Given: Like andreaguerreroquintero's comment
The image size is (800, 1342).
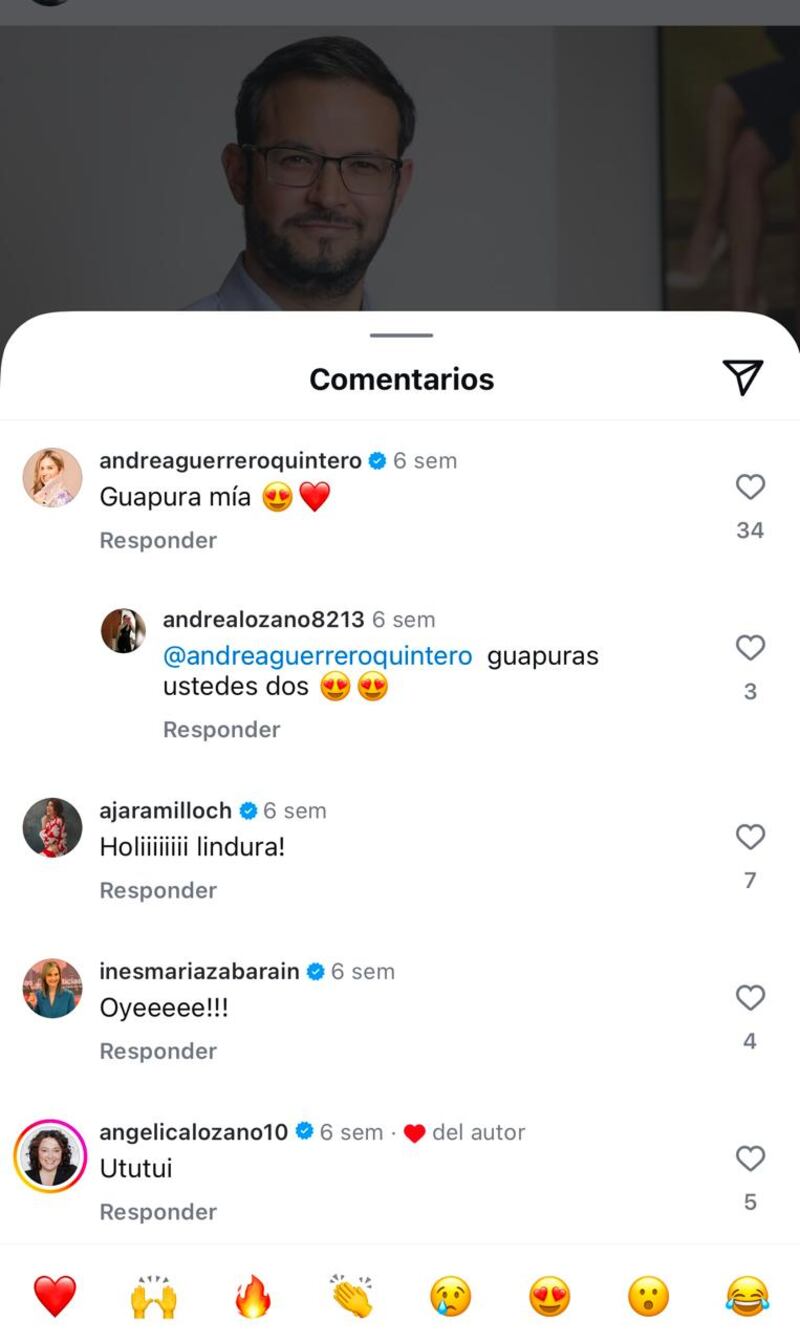Looking at the screenshot, I should 750,487.
